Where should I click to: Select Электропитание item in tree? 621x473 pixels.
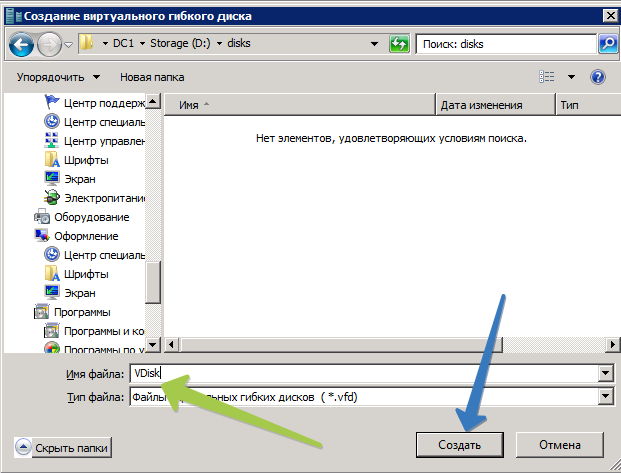[94, 198]
